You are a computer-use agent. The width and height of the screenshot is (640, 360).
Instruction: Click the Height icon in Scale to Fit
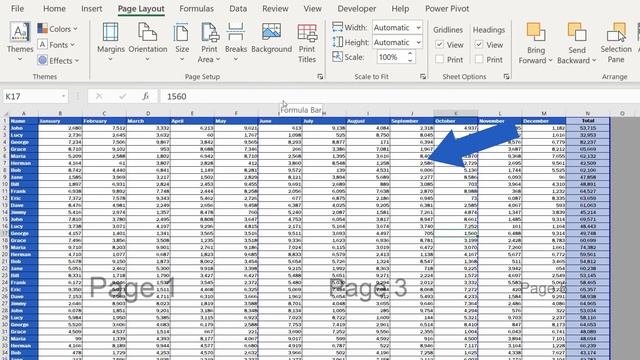point(338,42)
